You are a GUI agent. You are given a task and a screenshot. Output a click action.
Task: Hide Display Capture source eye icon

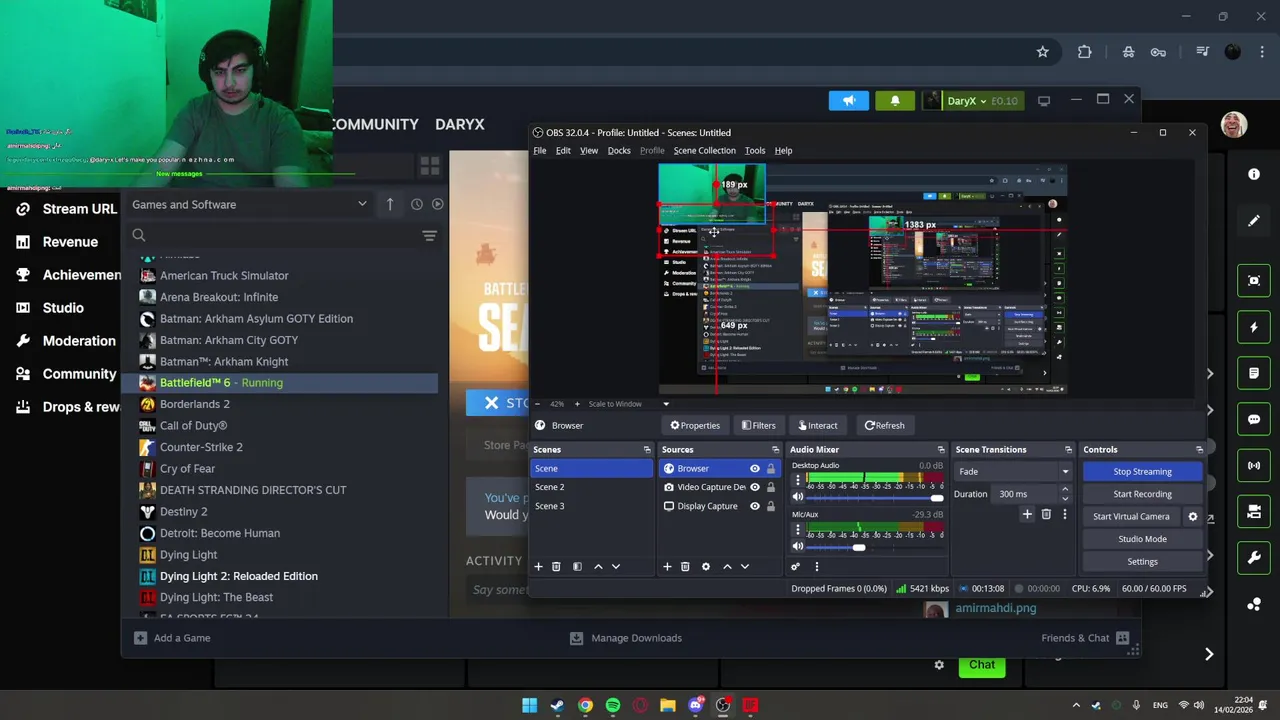pos(755,506)
